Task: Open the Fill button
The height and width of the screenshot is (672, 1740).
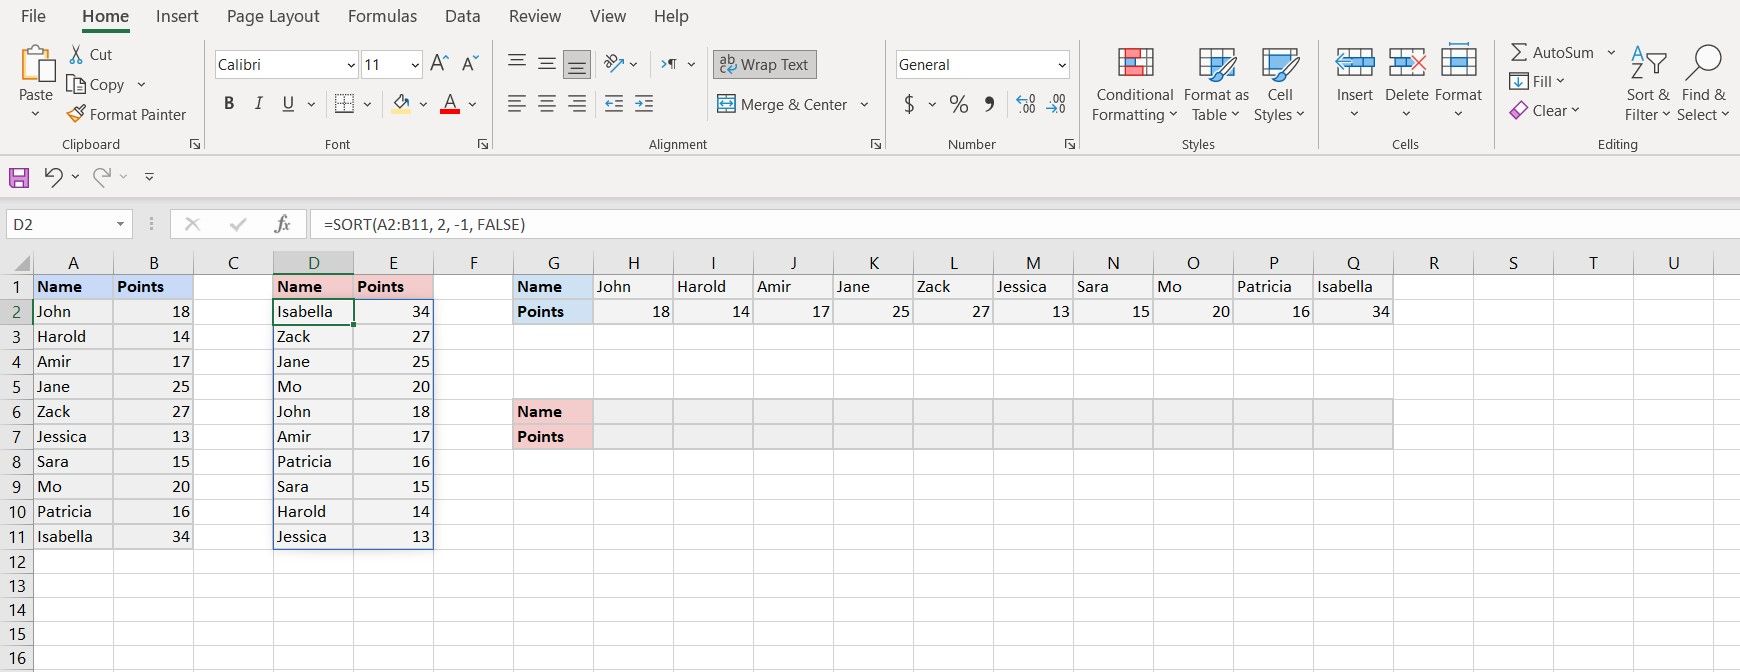Action: click(x=1537, y=81)
